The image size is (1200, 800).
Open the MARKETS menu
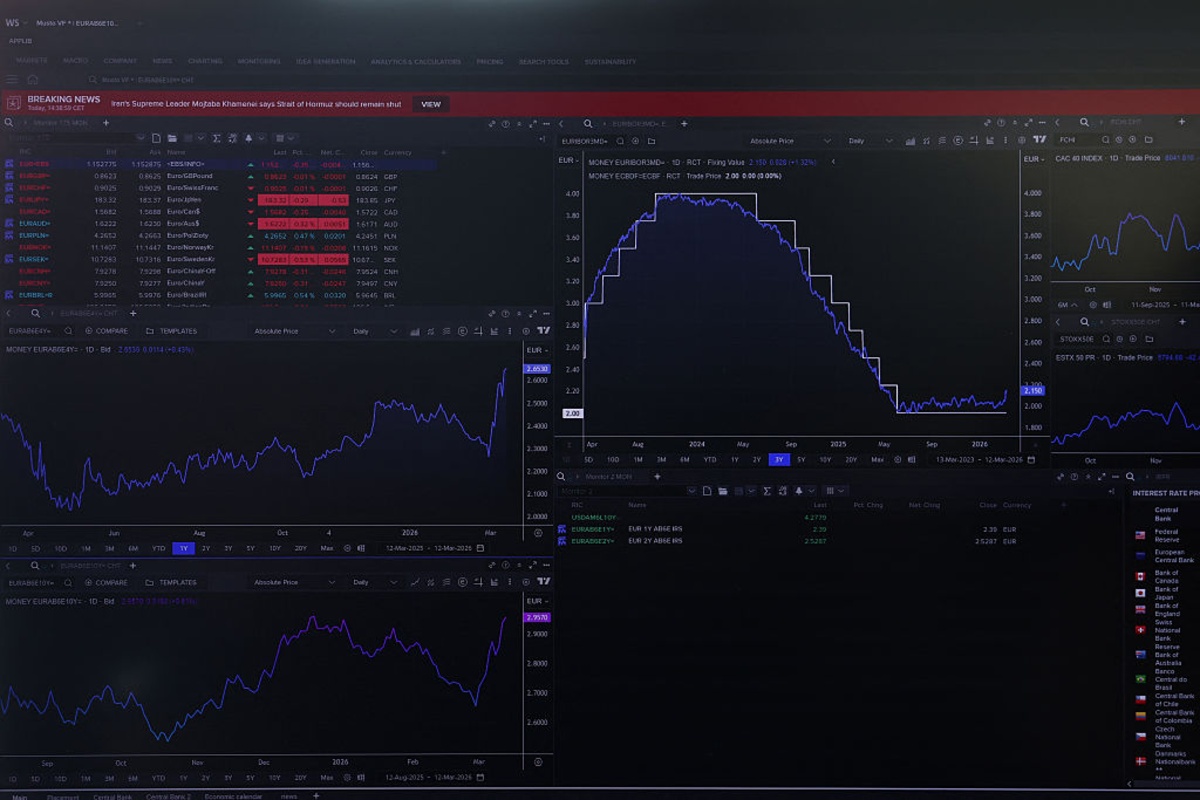pos(31,61)
